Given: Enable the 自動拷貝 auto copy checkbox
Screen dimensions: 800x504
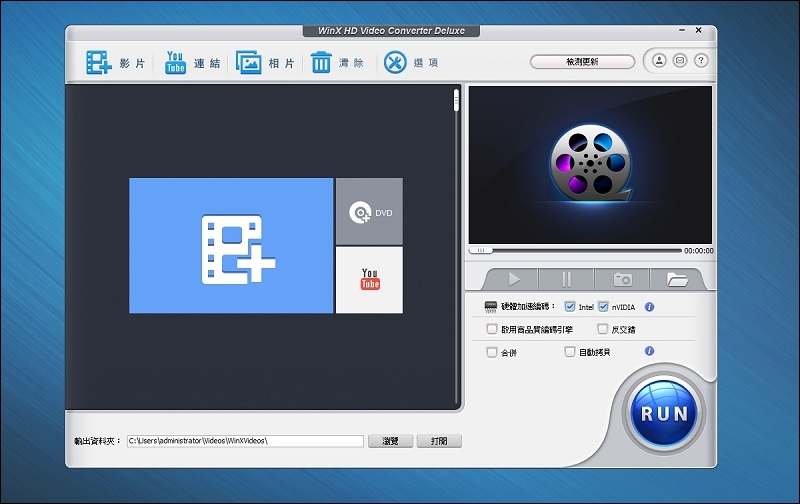Looking at the screenshot, I should click(570, 352).
